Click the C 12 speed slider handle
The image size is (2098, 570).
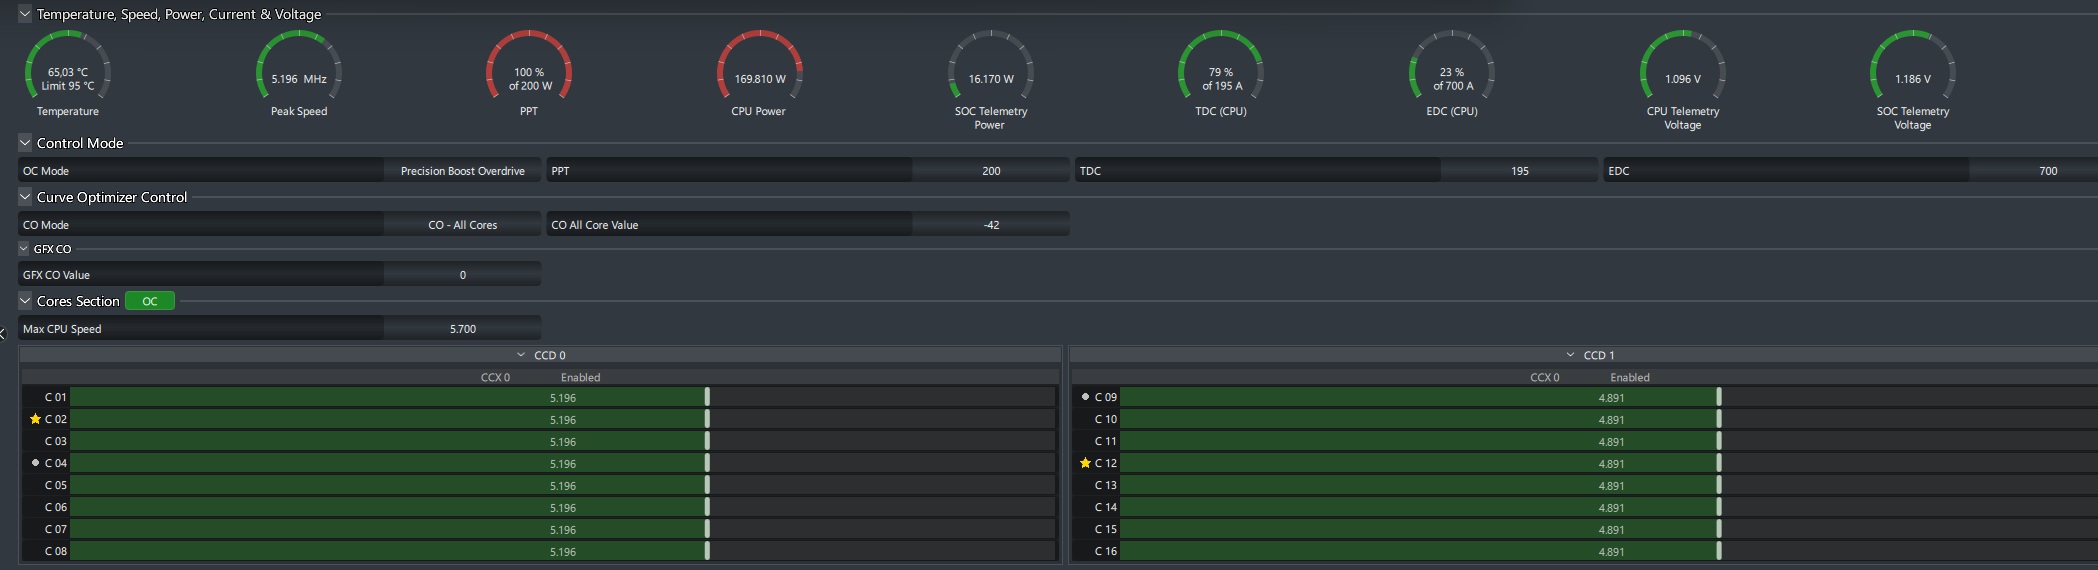point(1719,463)
